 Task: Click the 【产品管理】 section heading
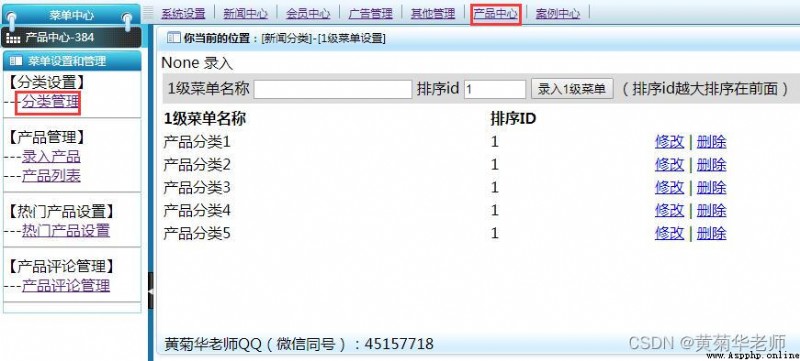[46, 137]
